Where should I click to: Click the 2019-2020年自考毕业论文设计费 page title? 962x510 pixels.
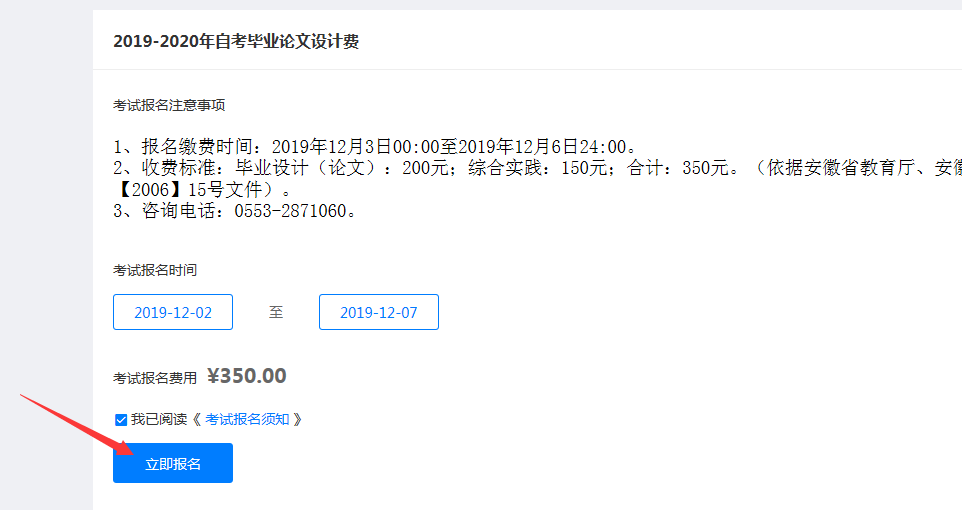point(236,41)
